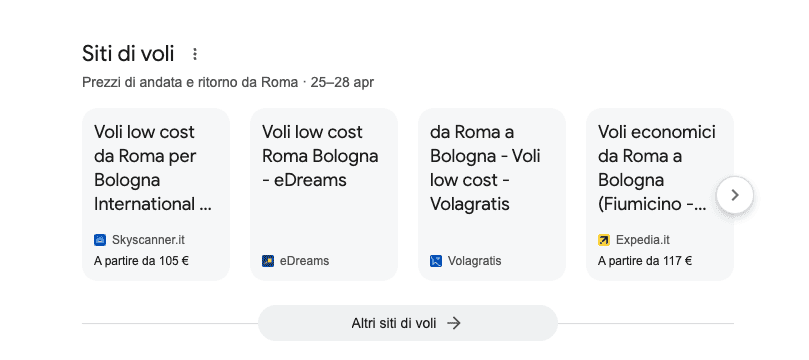
Task: Click the eDreams favicon icon
Action: coord(268,261)
